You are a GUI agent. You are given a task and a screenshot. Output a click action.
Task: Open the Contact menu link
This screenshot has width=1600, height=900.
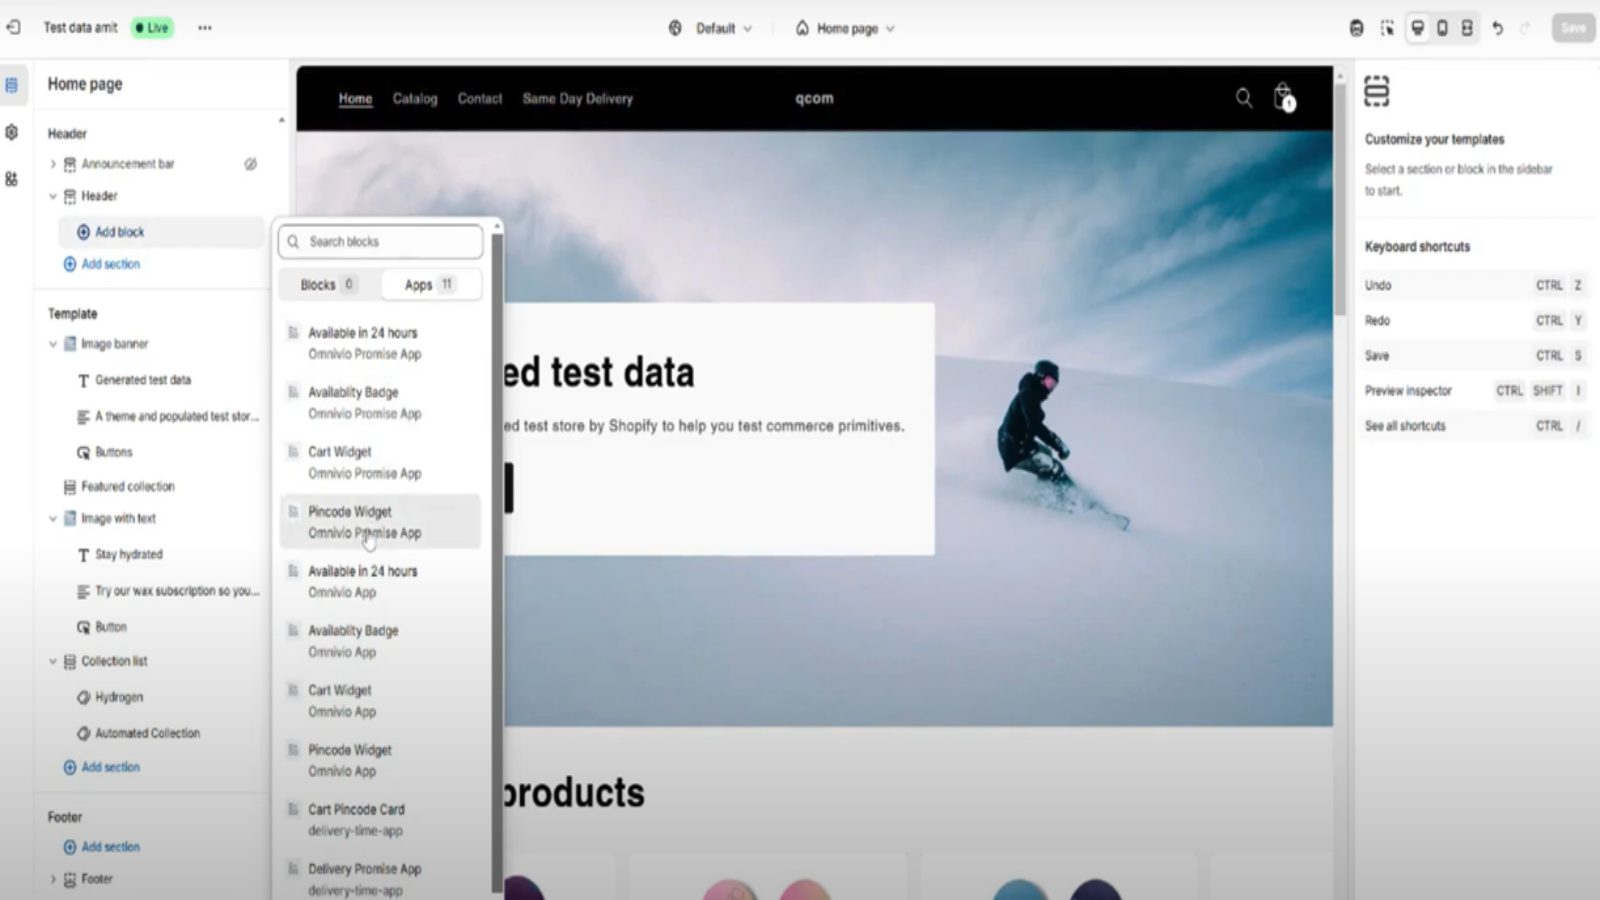tap(480, 99)
